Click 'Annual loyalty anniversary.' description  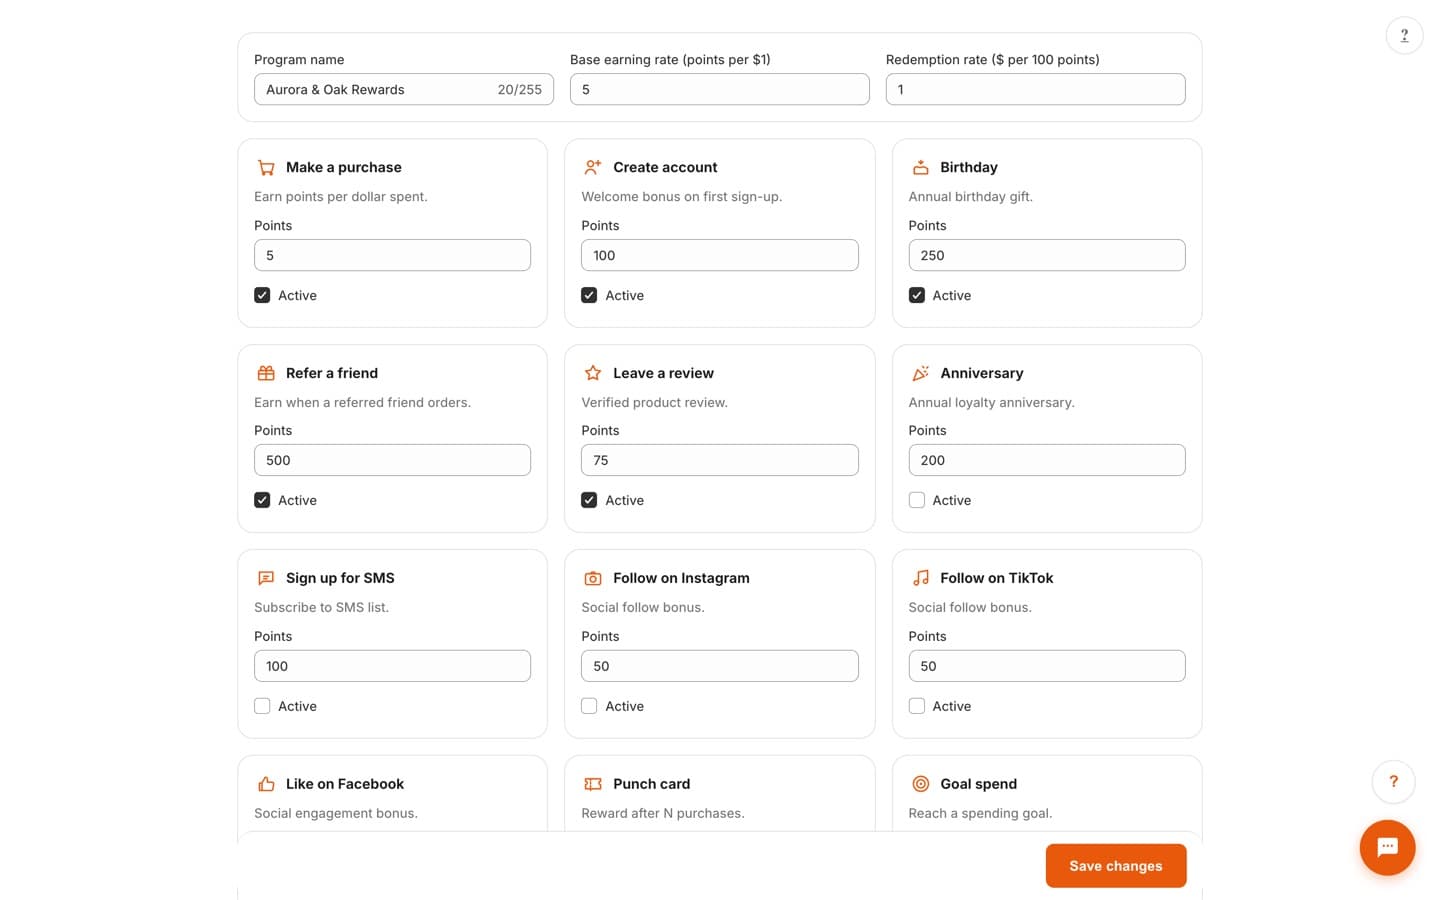point(992,402)
